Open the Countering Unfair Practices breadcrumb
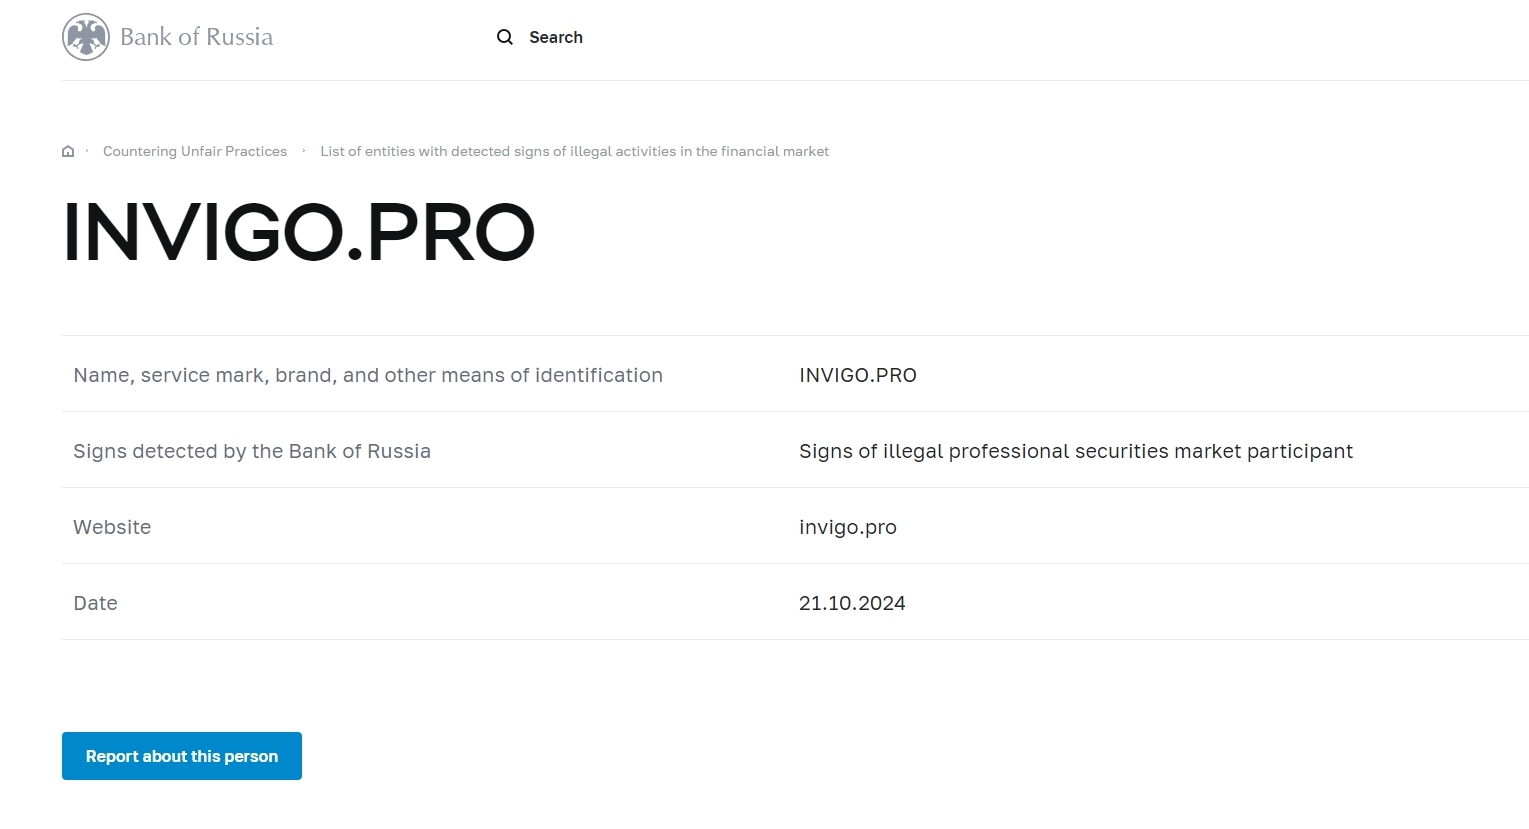The image size is (1529, 829). (195, 152)
